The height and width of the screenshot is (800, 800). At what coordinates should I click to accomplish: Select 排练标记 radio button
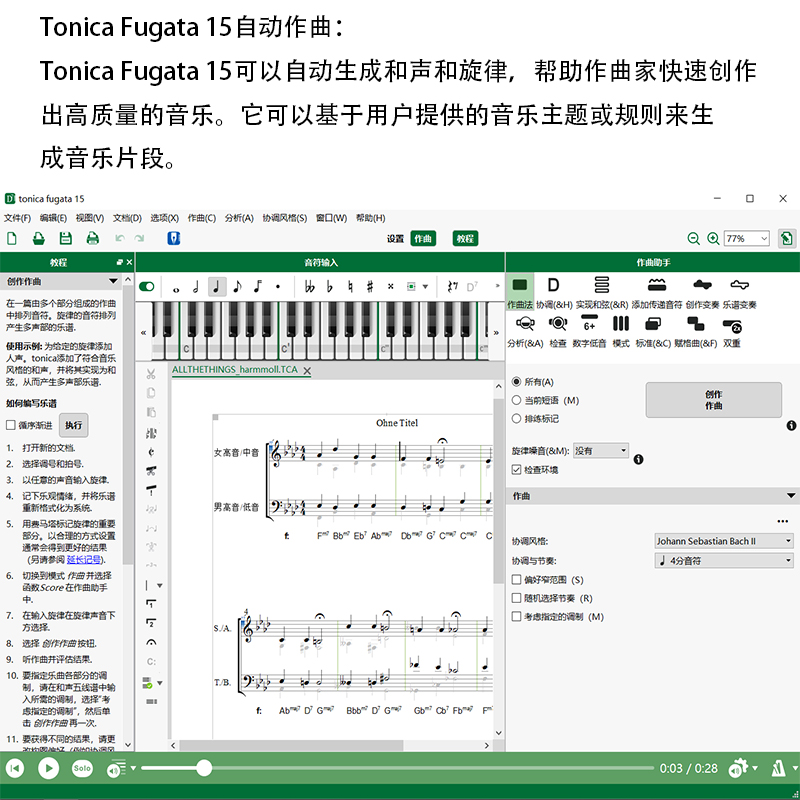516,418
